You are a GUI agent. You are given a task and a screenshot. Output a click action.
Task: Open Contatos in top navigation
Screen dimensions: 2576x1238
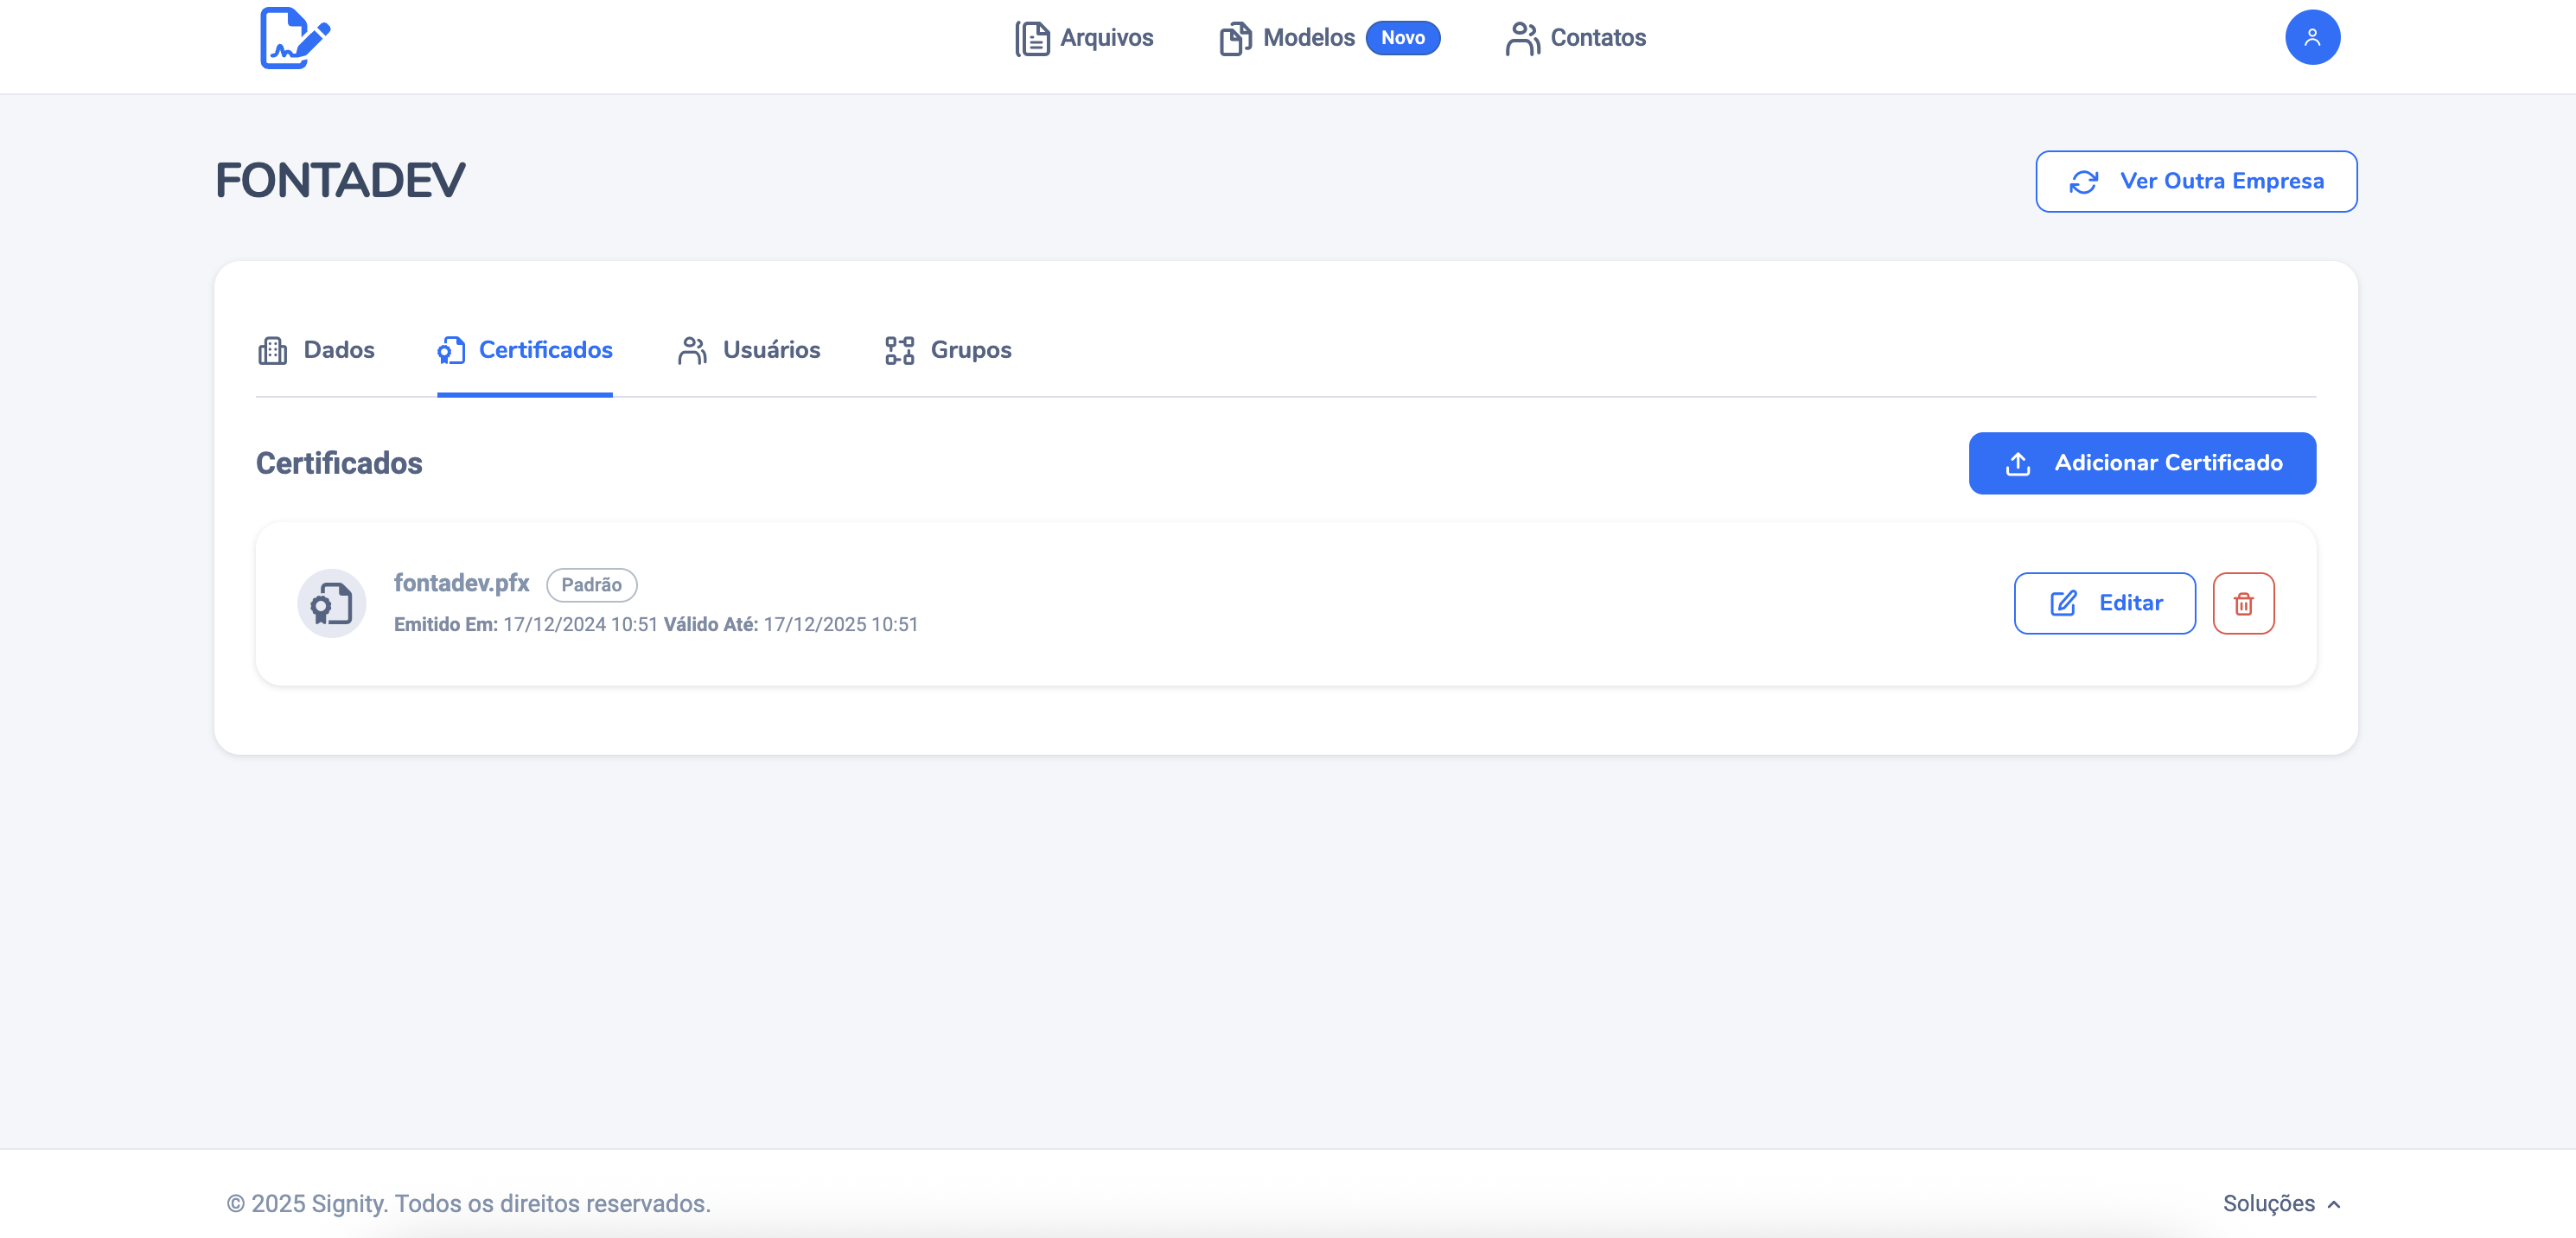point(1575,38)
